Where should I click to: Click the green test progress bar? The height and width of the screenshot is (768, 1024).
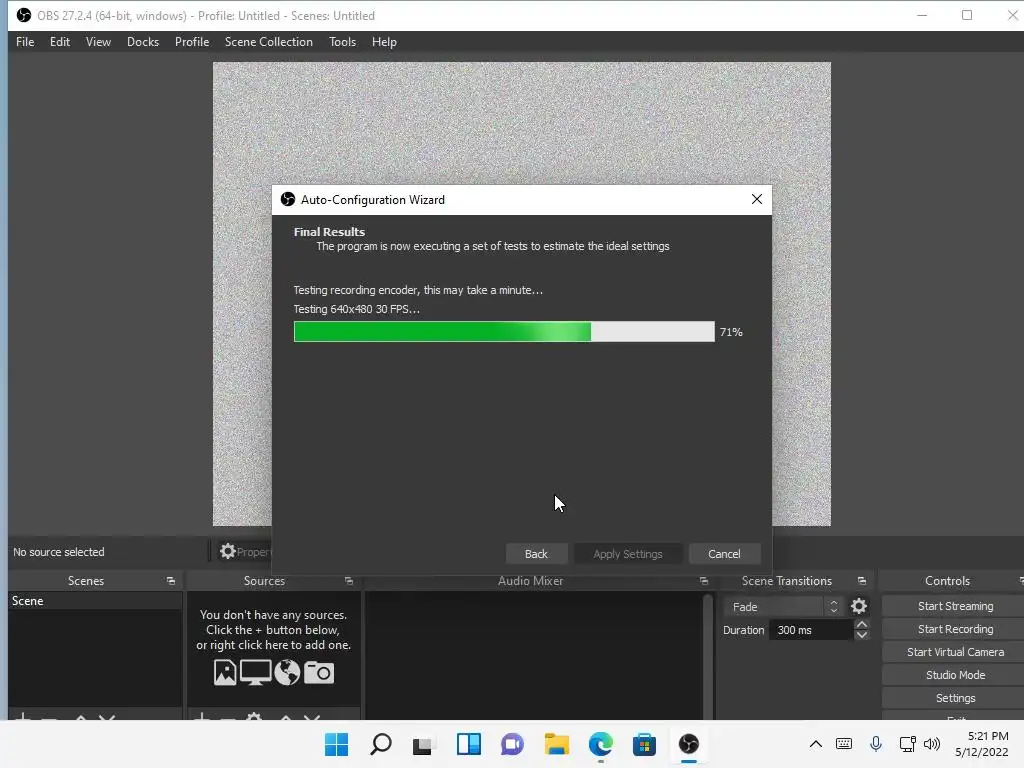(504, 332)
